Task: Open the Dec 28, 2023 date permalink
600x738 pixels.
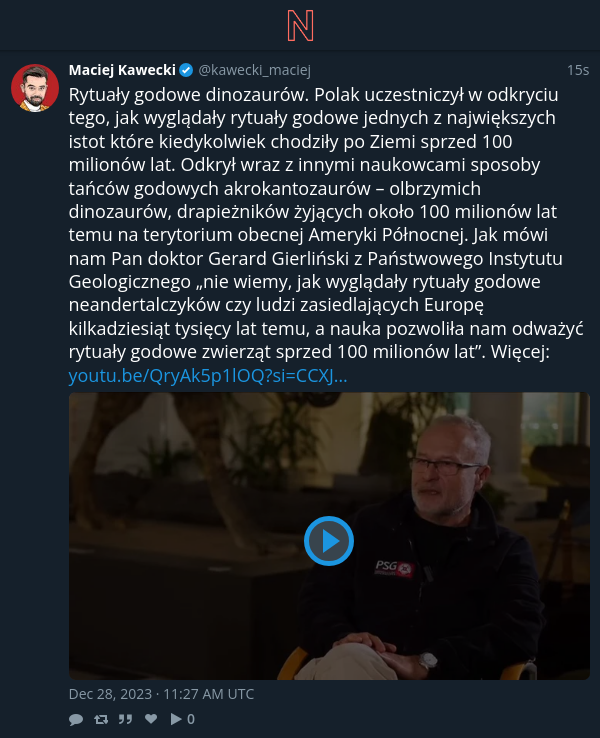Action: [161, 694]
